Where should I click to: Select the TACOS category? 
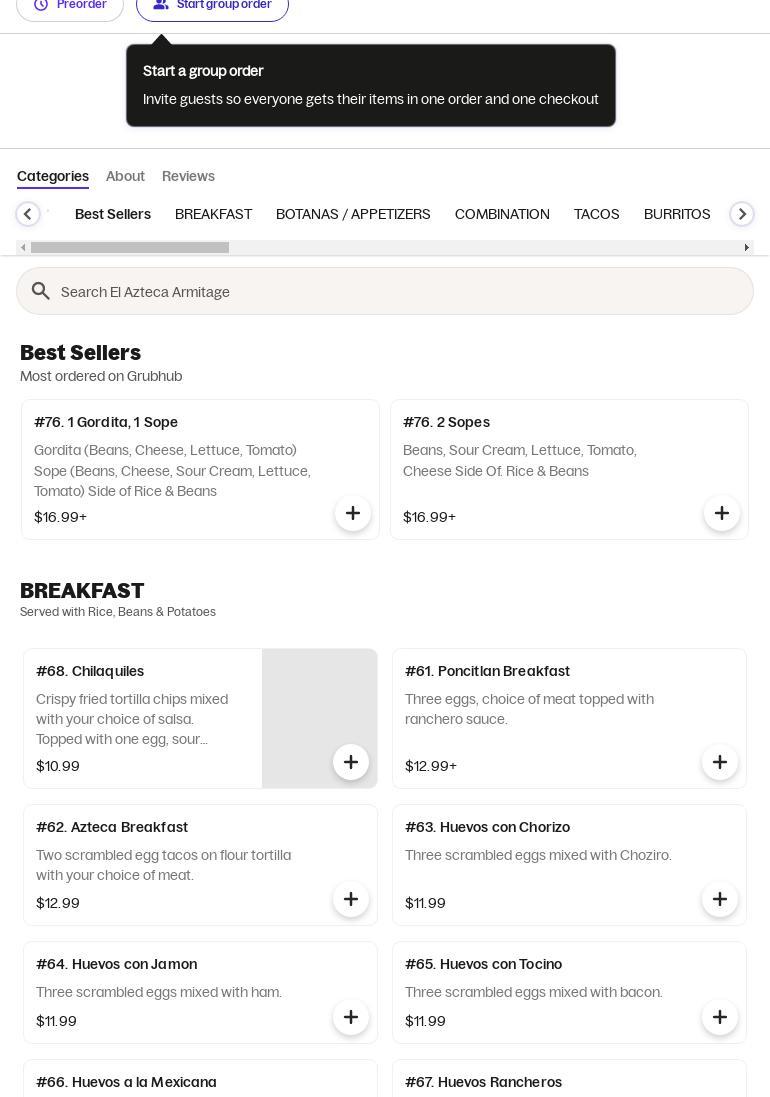[596, 214]
